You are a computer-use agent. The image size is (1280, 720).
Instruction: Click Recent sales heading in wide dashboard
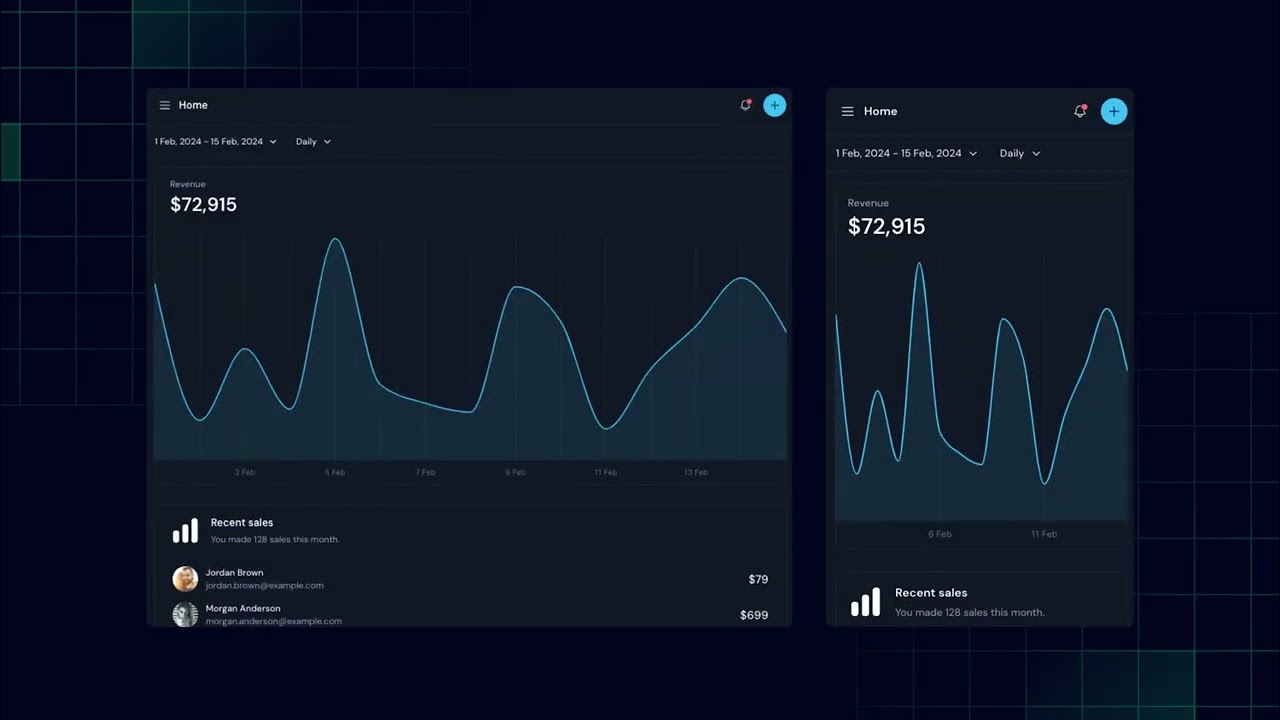pyautogui.click(x=241, y=522)
